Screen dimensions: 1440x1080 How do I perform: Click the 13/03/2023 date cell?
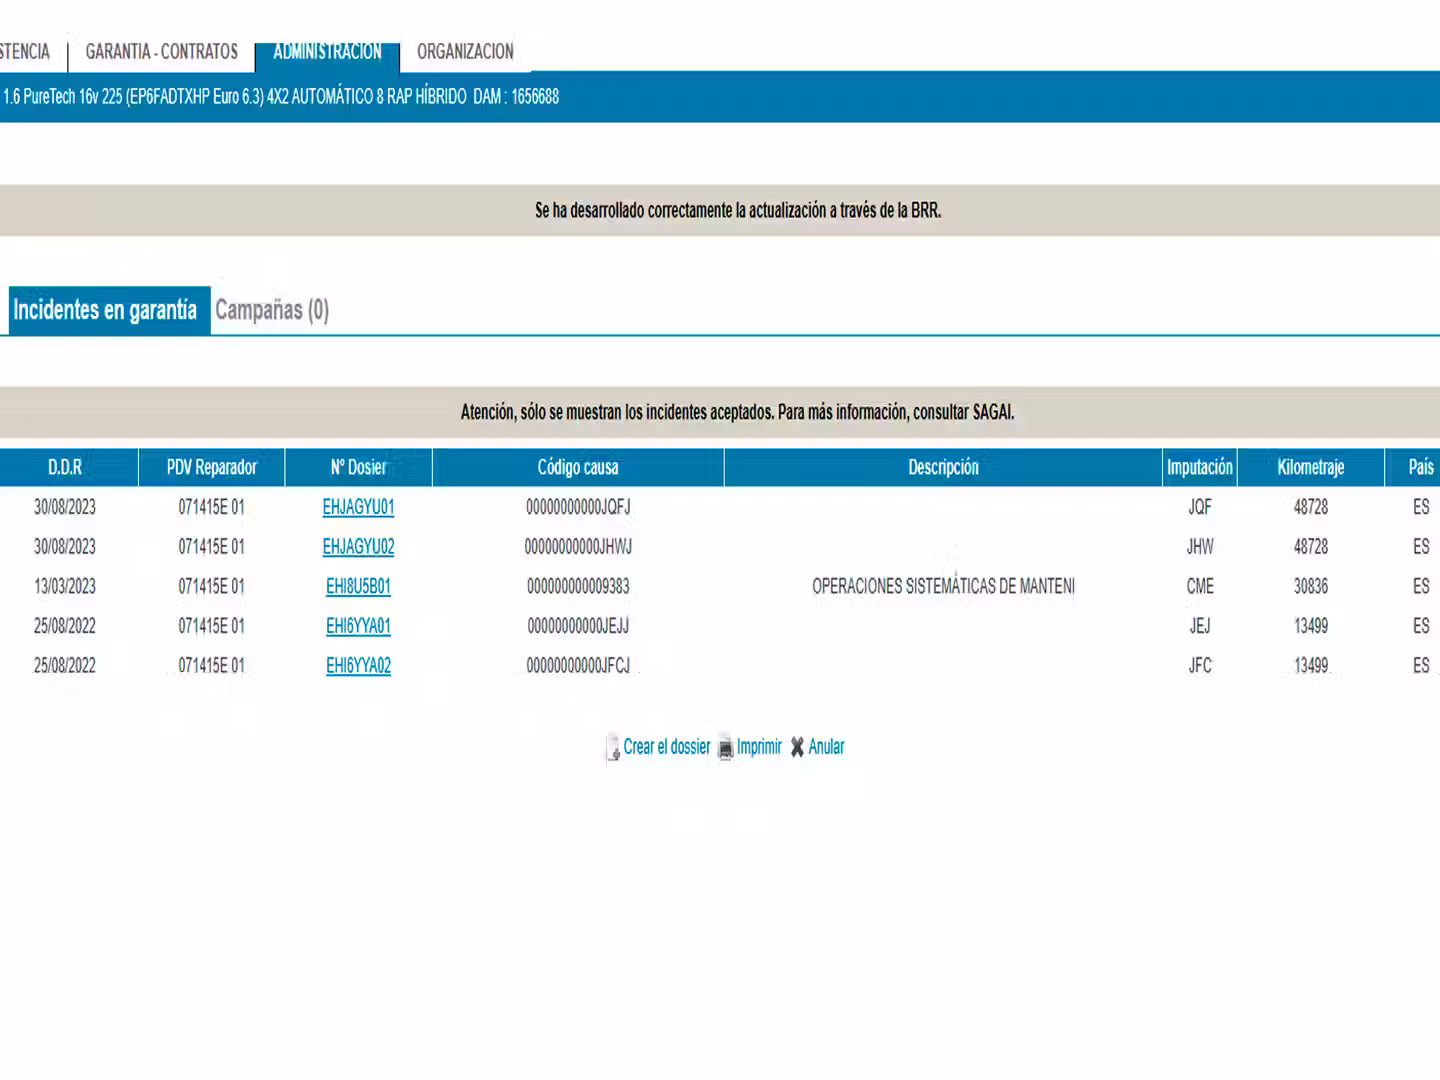[65, 587]
